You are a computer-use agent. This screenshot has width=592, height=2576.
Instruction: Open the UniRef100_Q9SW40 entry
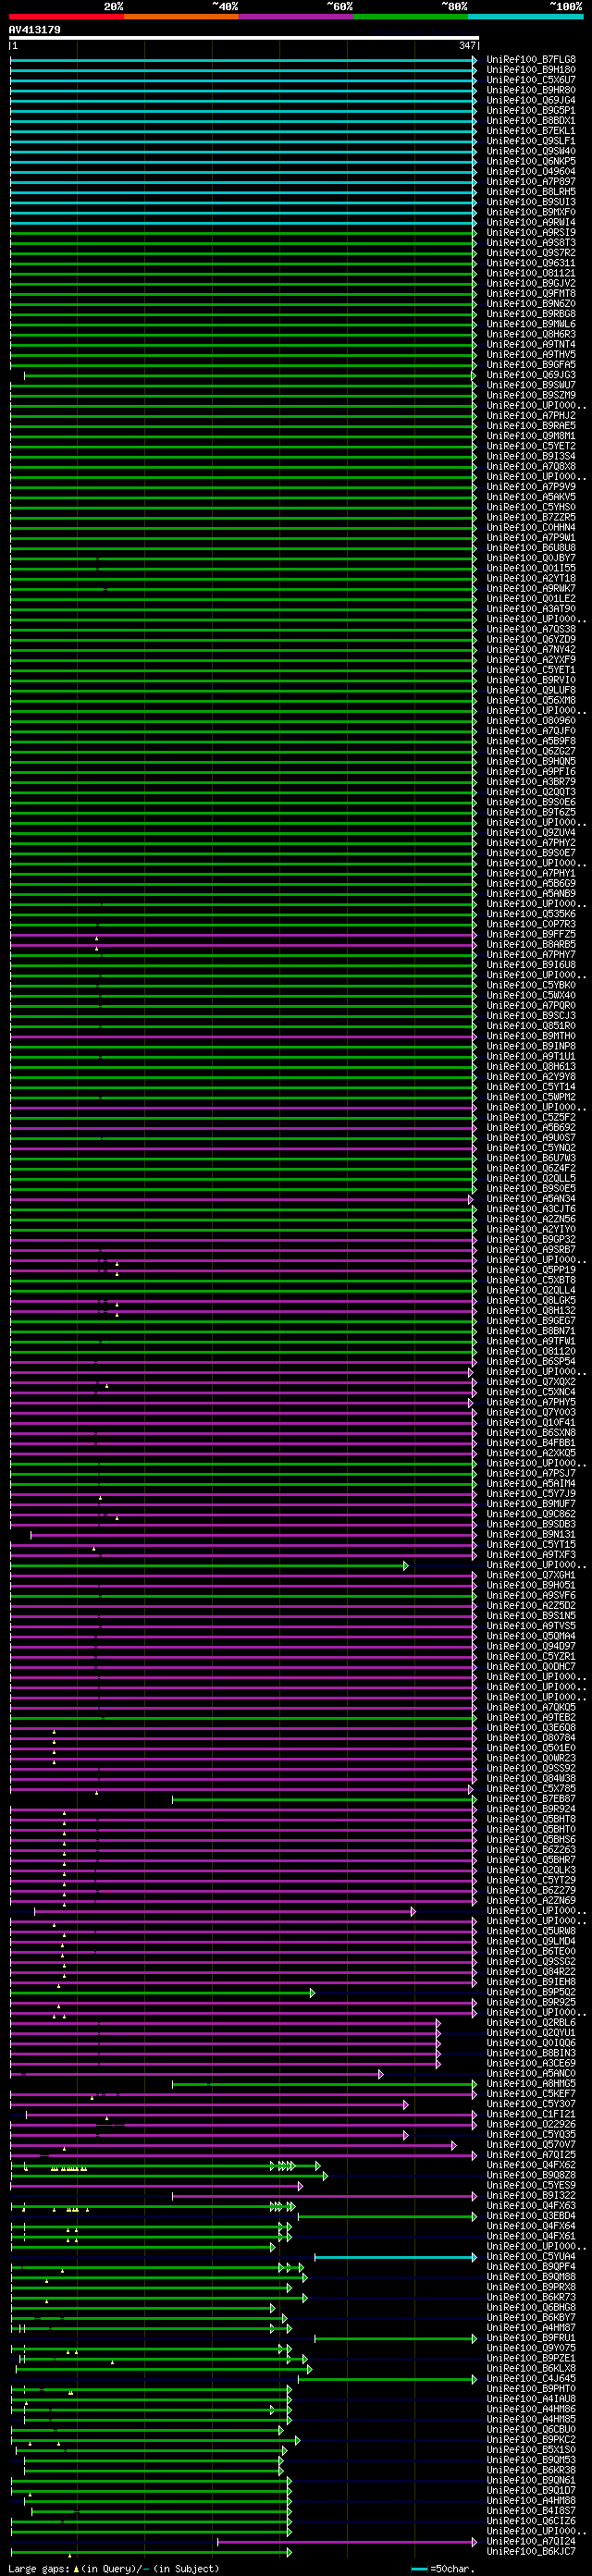(x=531, y=151)
